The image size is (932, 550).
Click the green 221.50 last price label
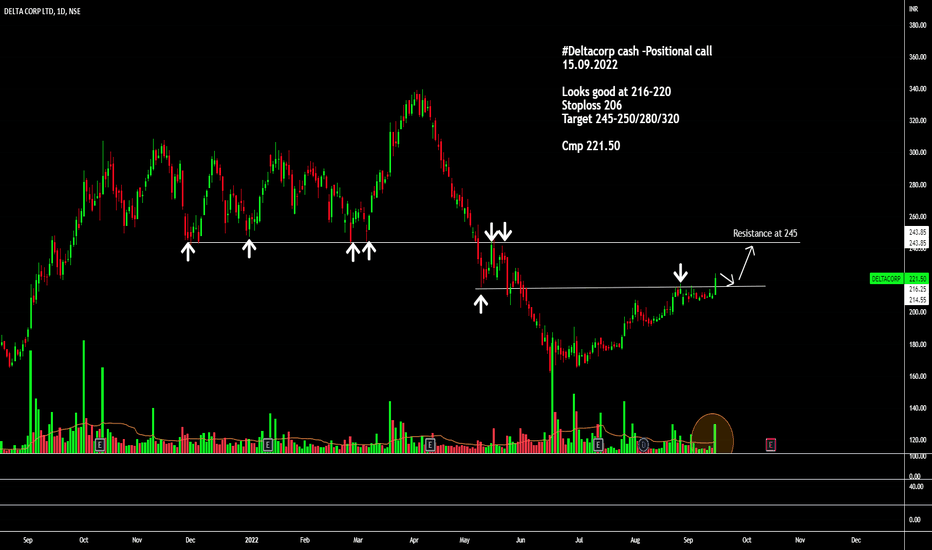(x=917, y=278)
